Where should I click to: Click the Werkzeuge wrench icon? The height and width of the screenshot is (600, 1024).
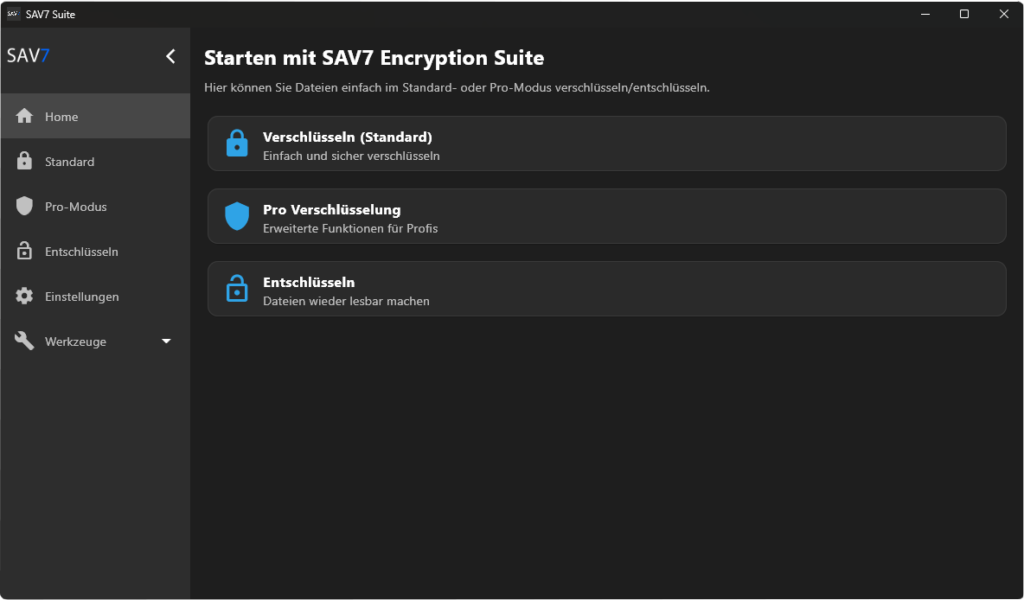click(22, 341)
